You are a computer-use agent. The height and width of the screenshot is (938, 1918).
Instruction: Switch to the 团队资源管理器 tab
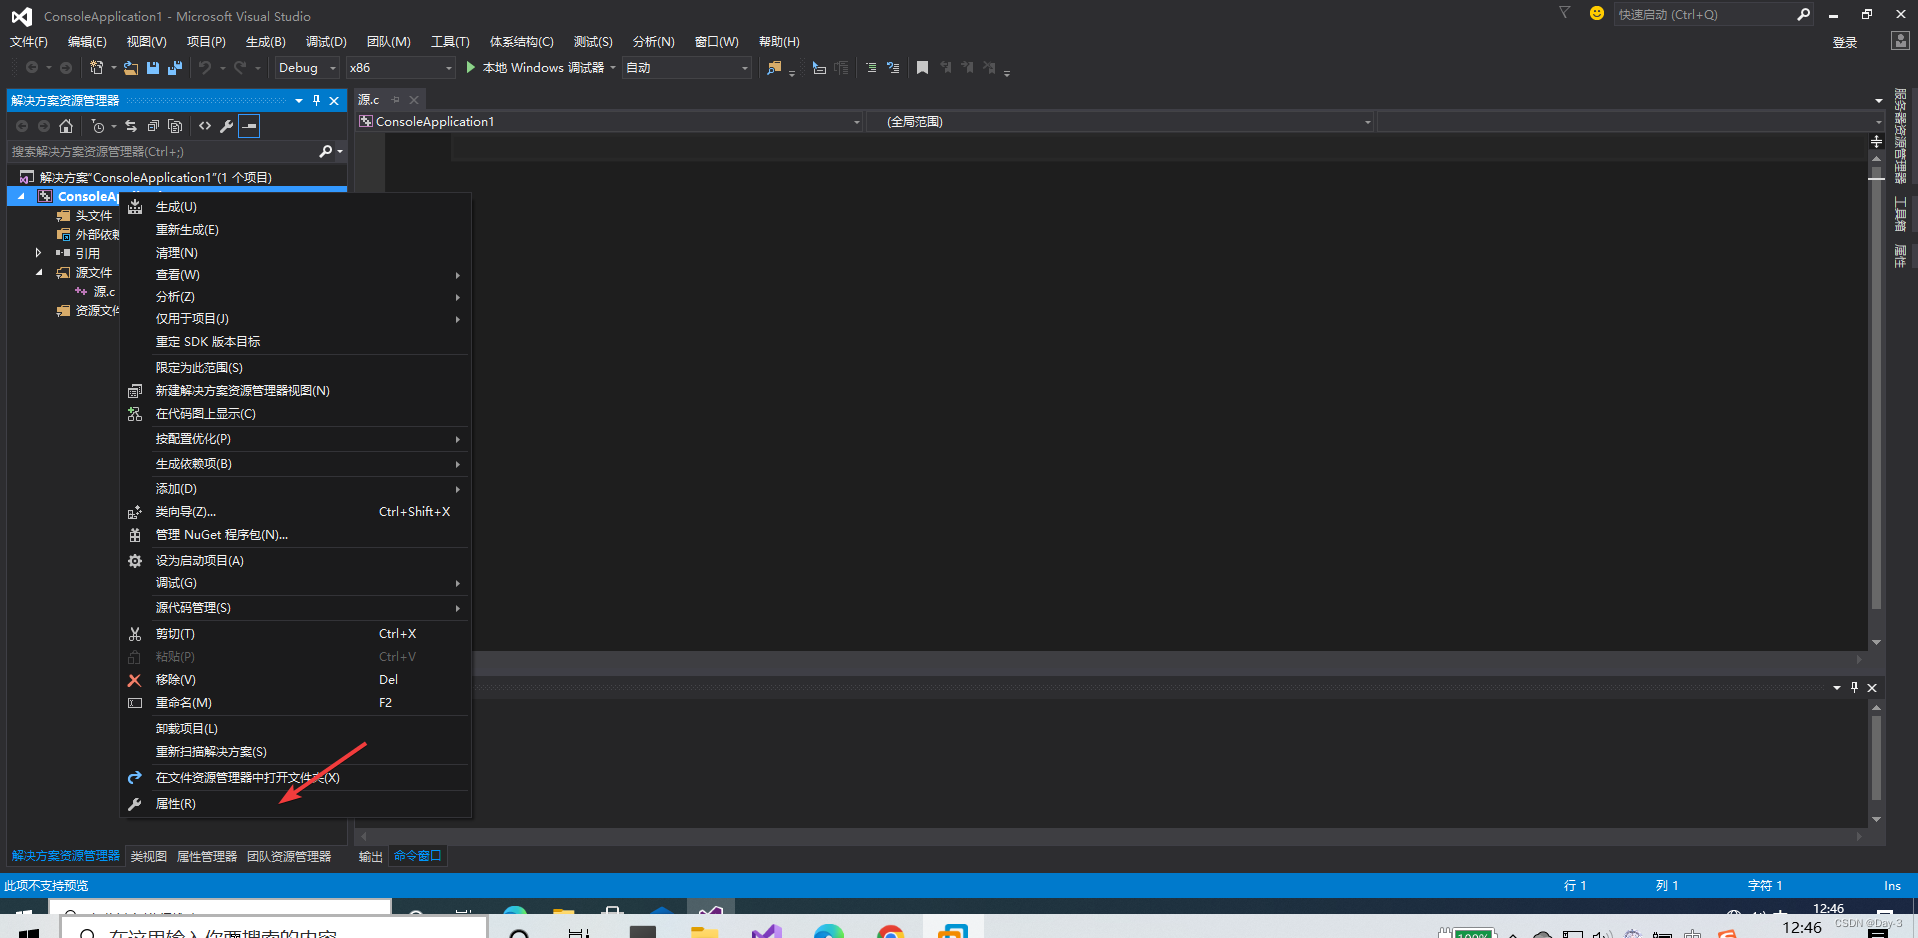(x=289, y=857)
